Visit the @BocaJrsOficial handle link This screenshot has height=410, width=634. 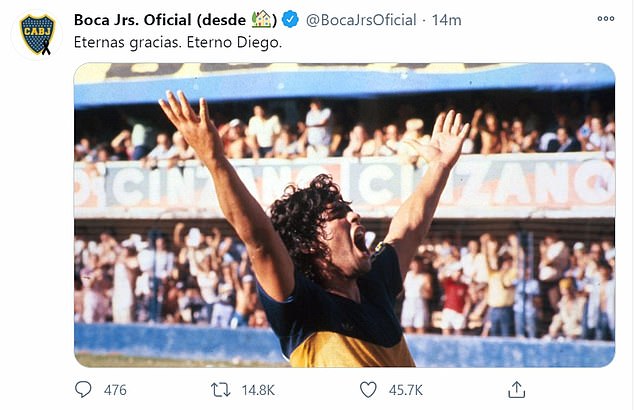(362, 19)
